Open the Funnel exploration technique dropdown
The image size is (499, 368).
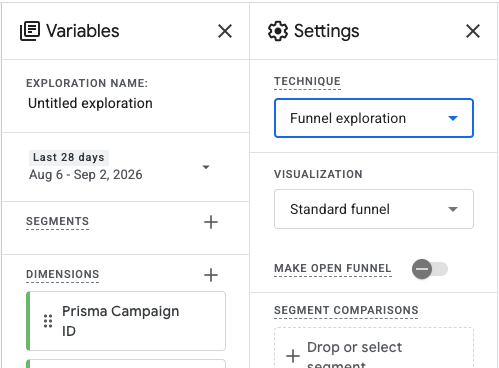(x=374, y=118)
